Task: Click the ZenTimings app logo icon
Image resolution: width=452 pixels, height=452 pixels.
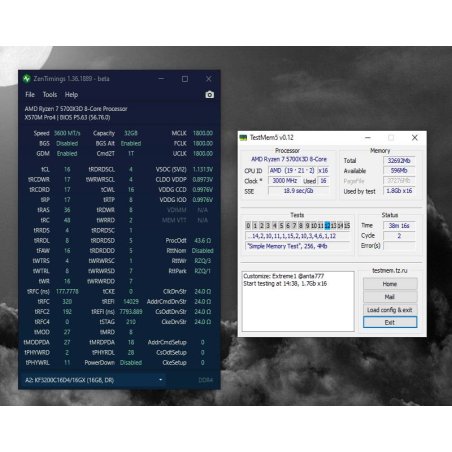Action: pyautogui.click(x=27, y=79)
